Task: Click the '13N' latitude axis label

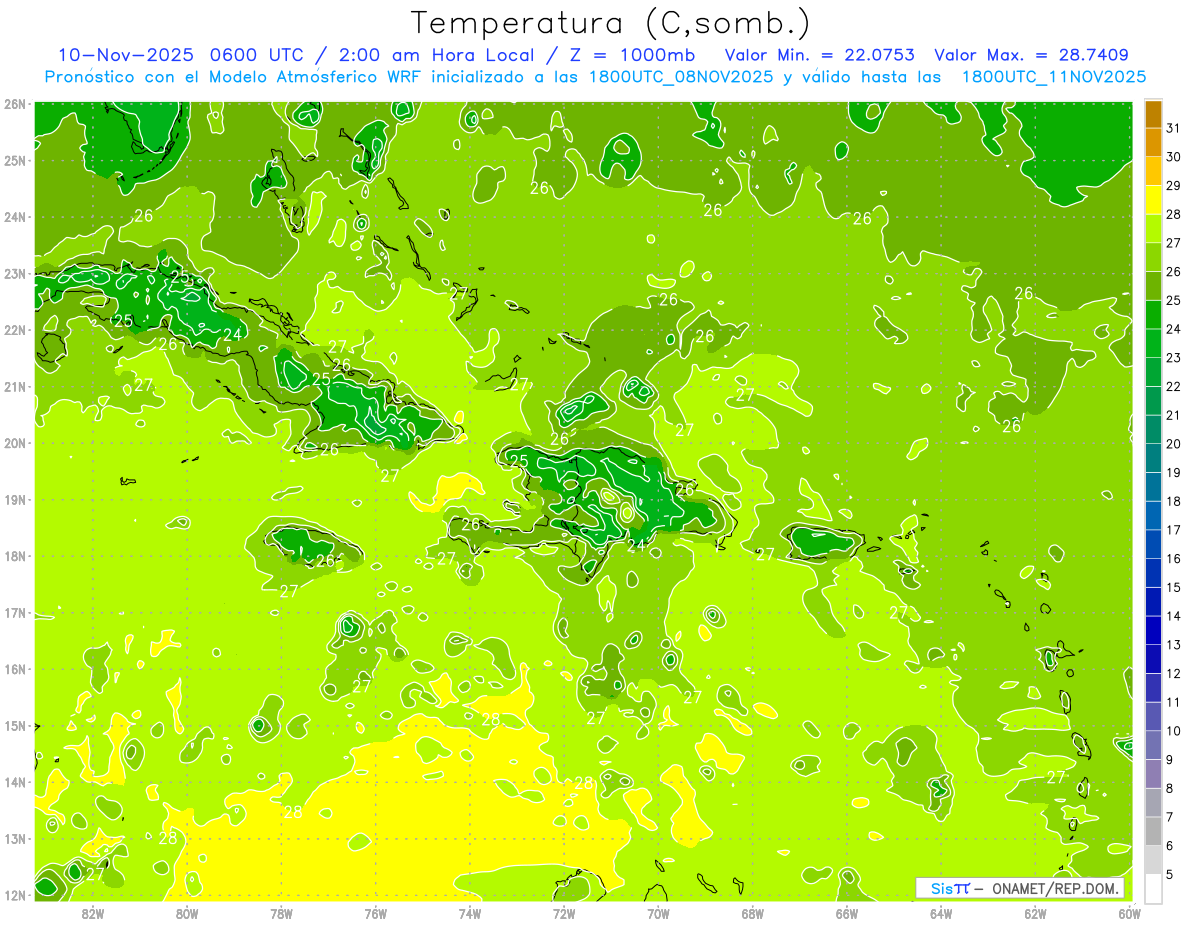Action: click(15, 838)
